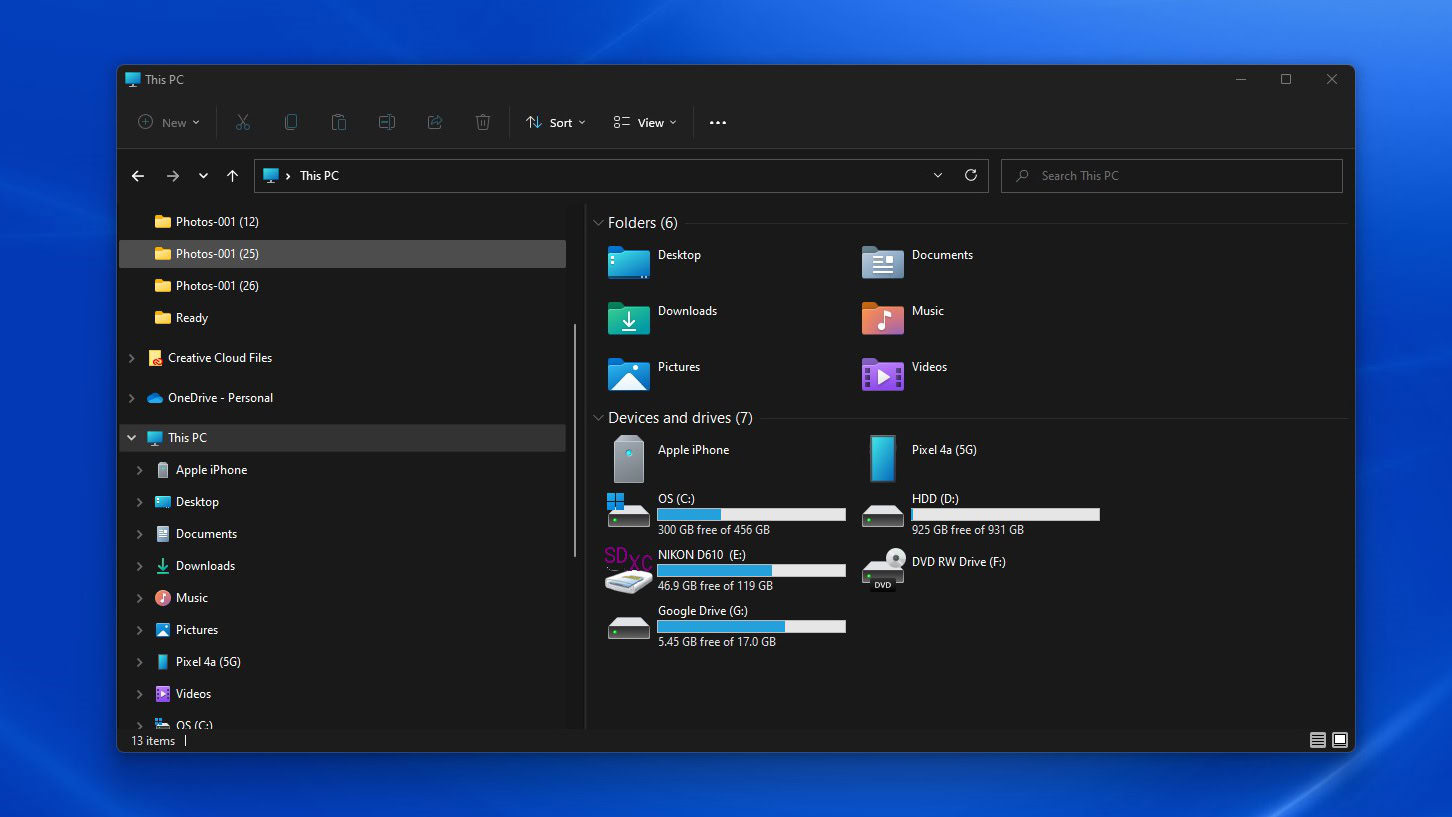The width and height of the screenshot is (1452, 817).
Task: Open the DVD RW Drive (F:) icon
Action: [x=883, y=569]
